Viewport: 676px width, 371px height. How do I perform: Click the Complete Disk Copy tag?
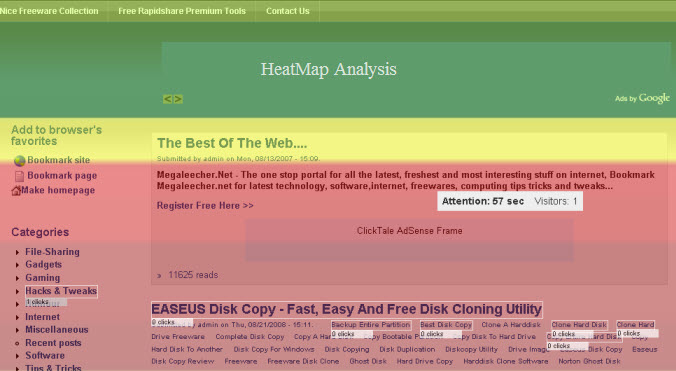[250, 337]
